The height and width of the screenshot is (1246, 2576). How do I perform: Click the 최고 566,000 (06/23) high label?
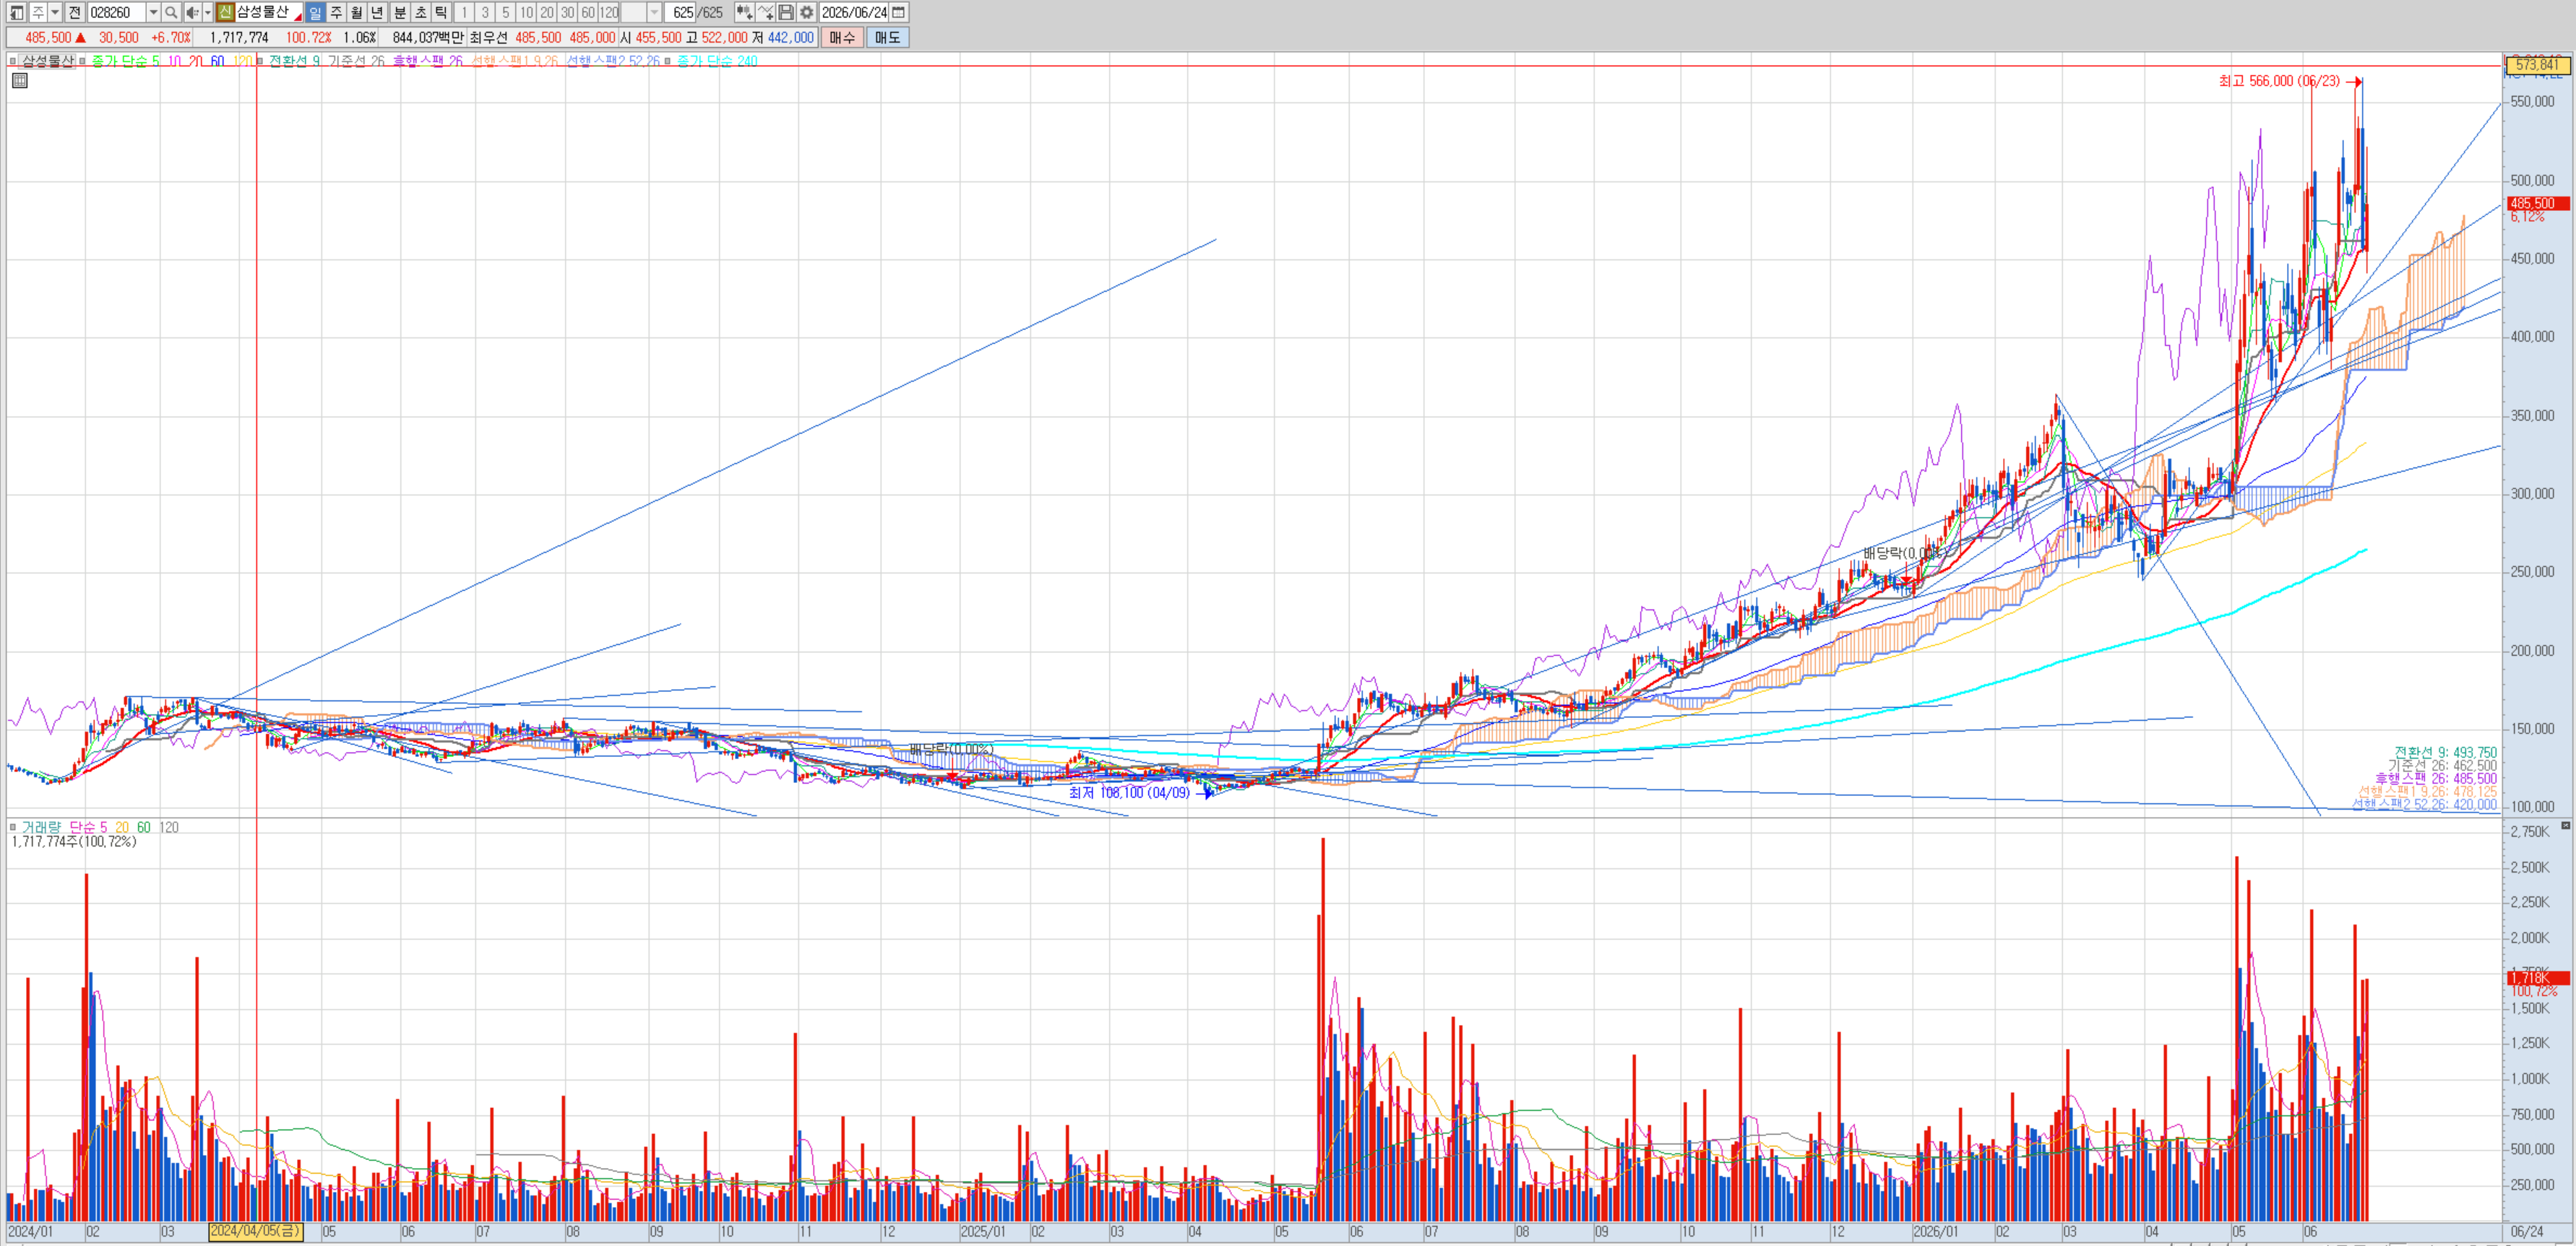click(x=2279, y=81)
